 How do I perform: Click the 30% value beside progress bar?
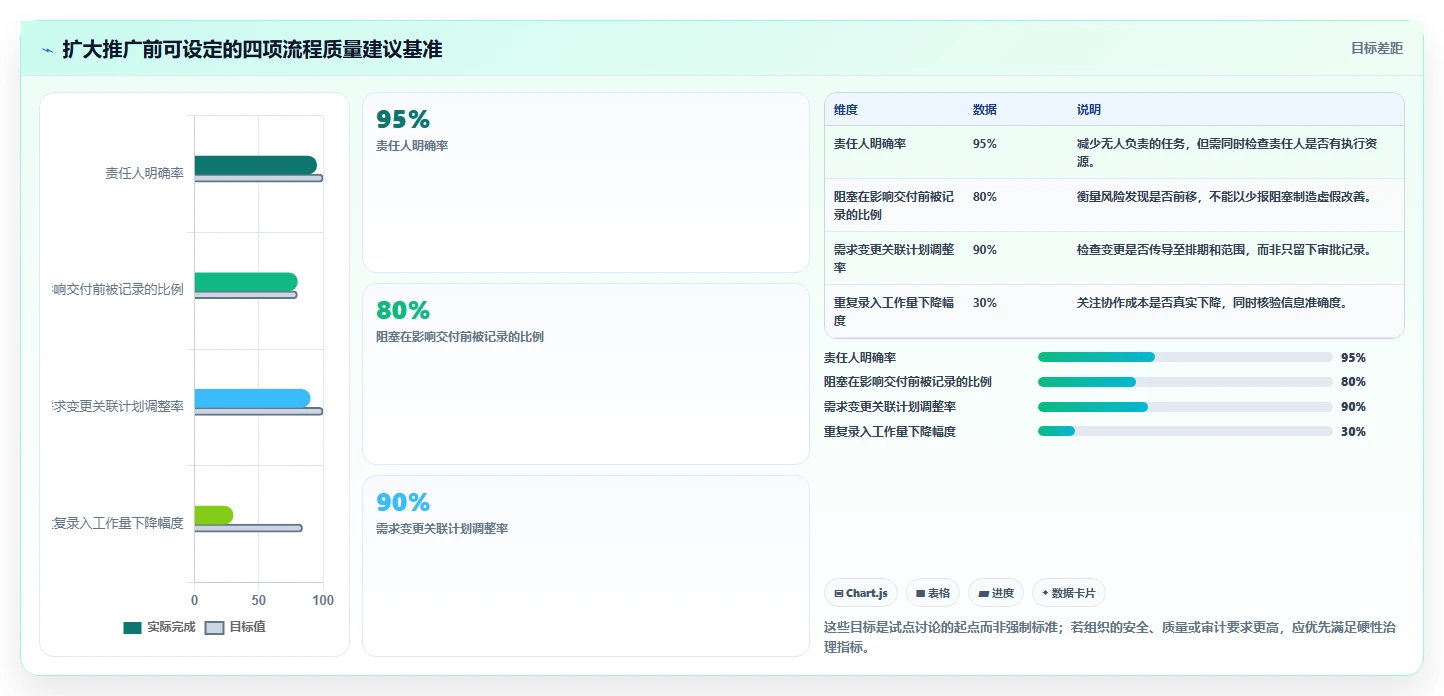tap(1353, 432)
